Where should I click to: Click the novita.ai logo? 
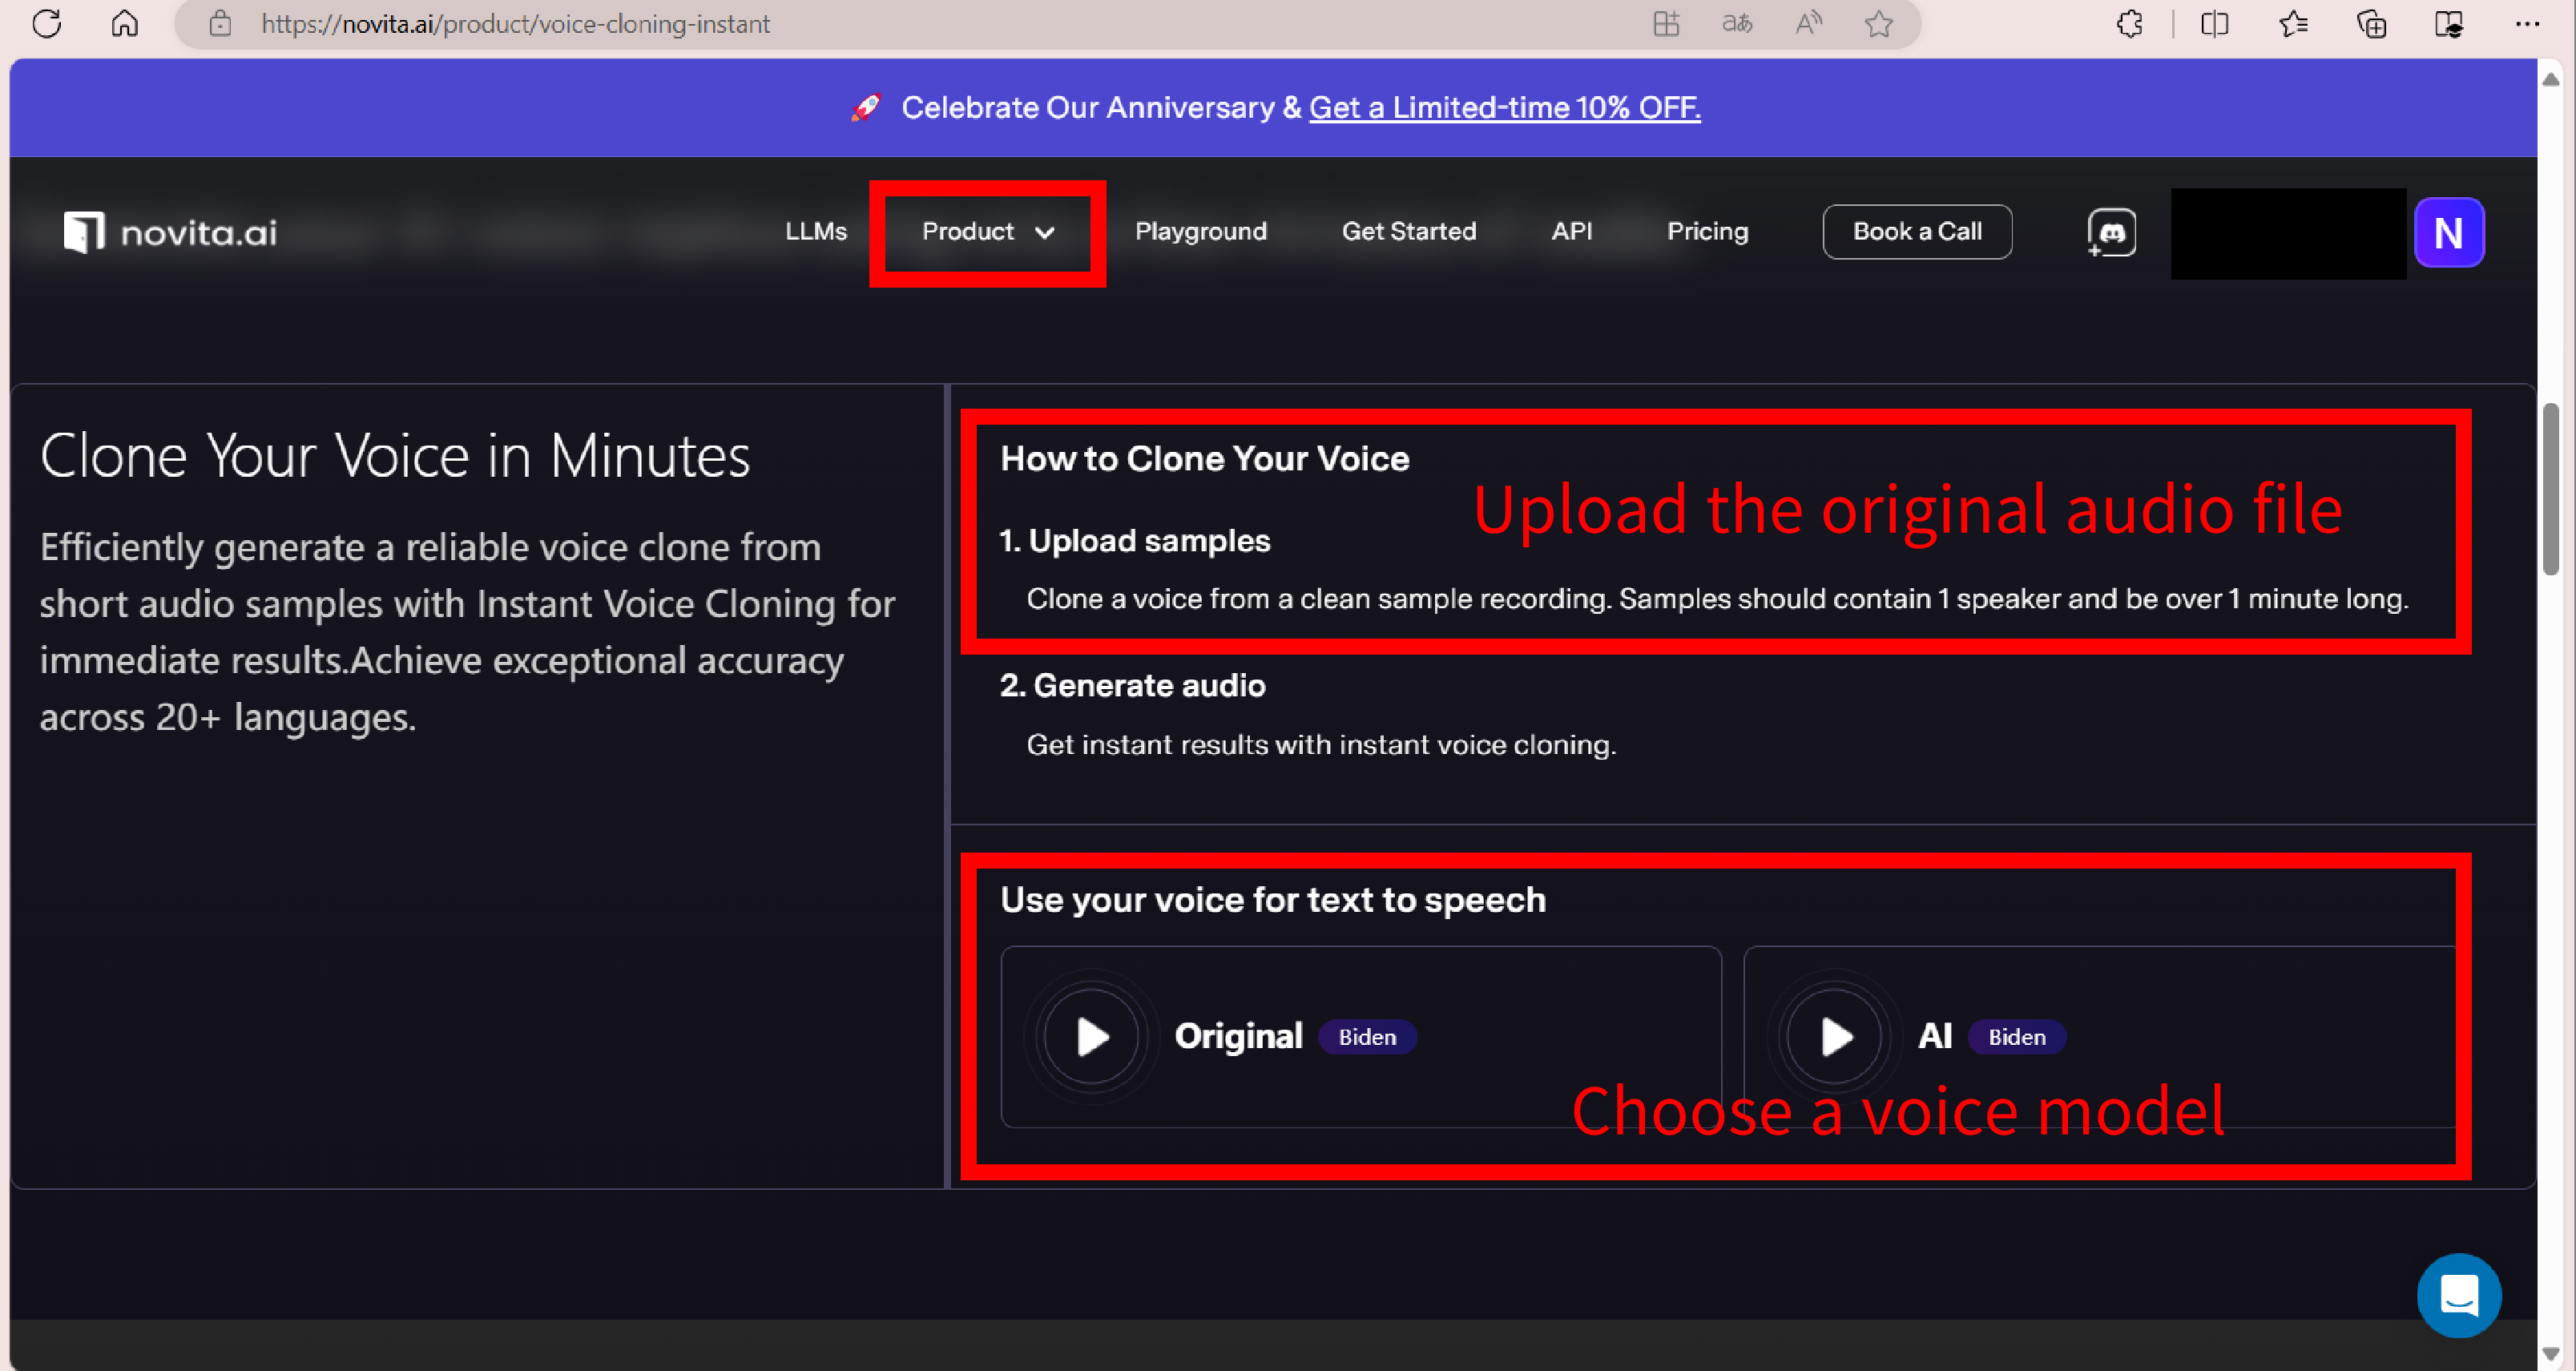tap(170, 232)
